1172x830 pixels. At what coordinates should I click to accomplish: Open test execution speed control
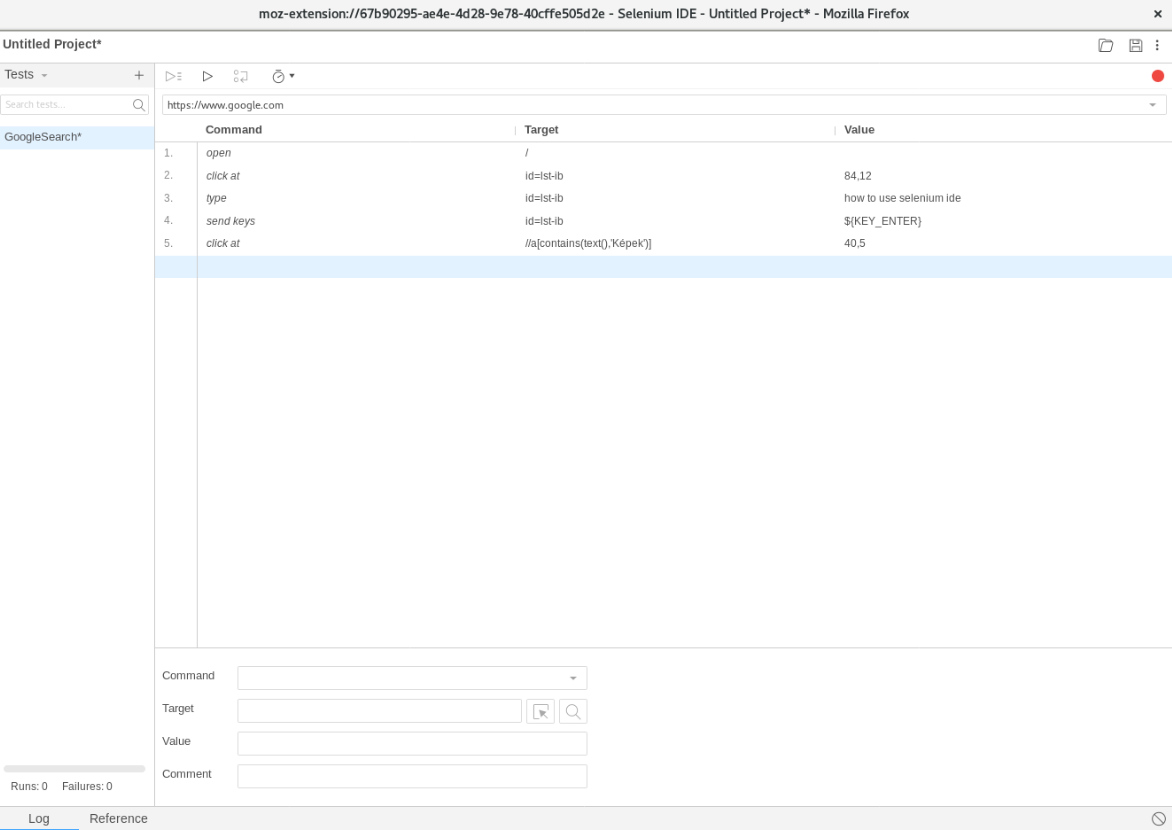(283, 76)
